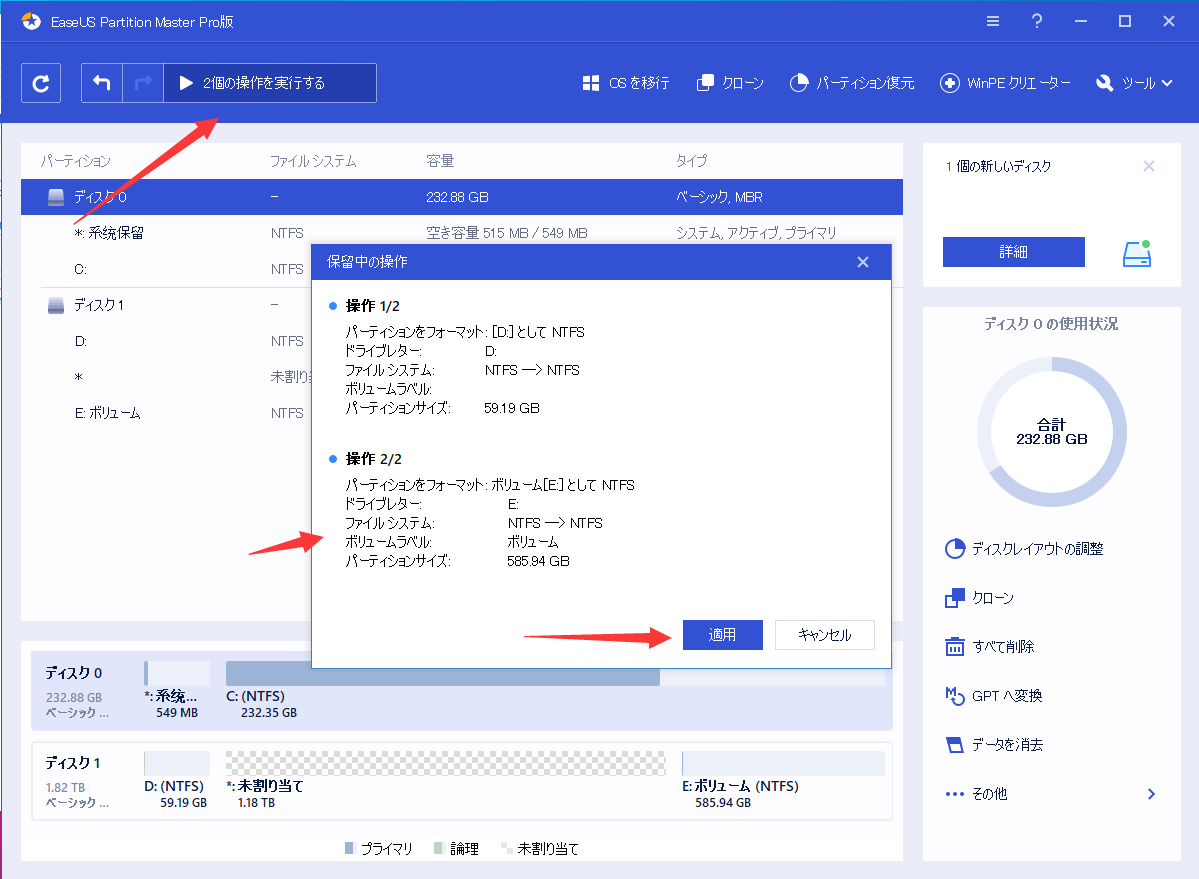
Task: Click the ディスク 0 usage donut chart
Action: point(1051,432)
